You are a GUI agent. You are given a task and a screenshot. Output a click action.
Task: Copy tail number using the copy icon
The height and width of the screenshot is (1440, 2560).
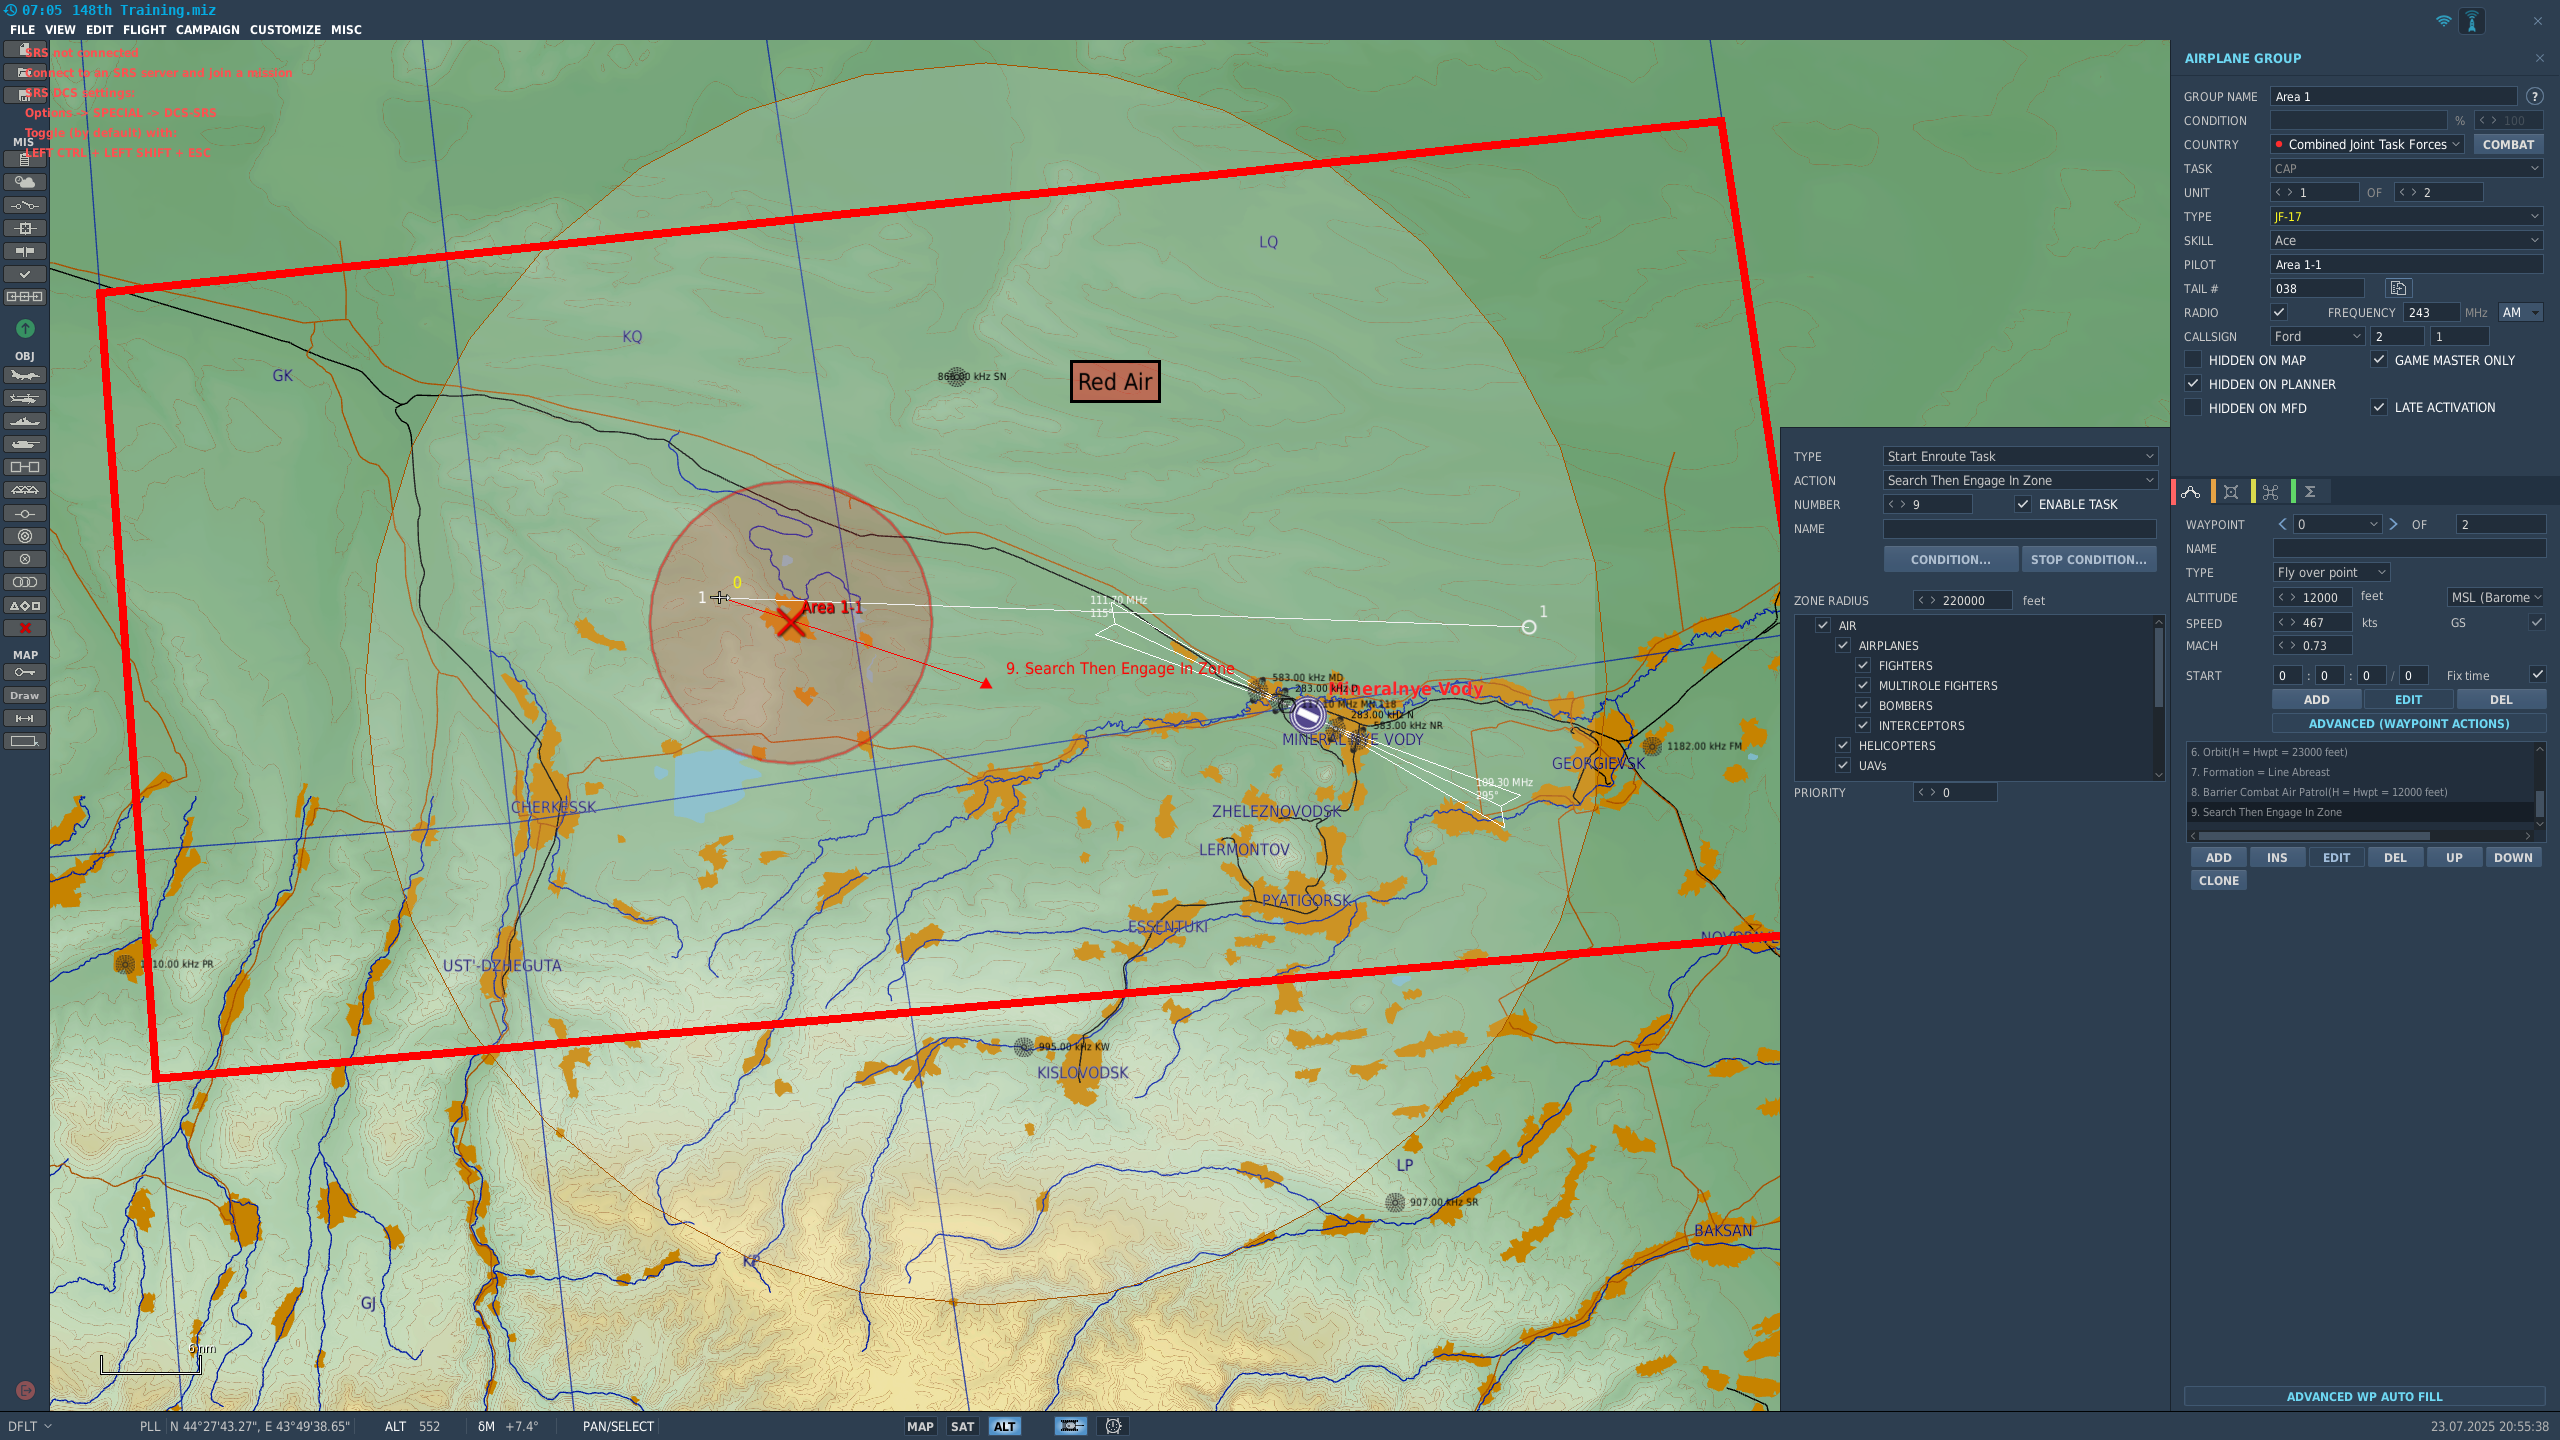(x=2398, y=289)
